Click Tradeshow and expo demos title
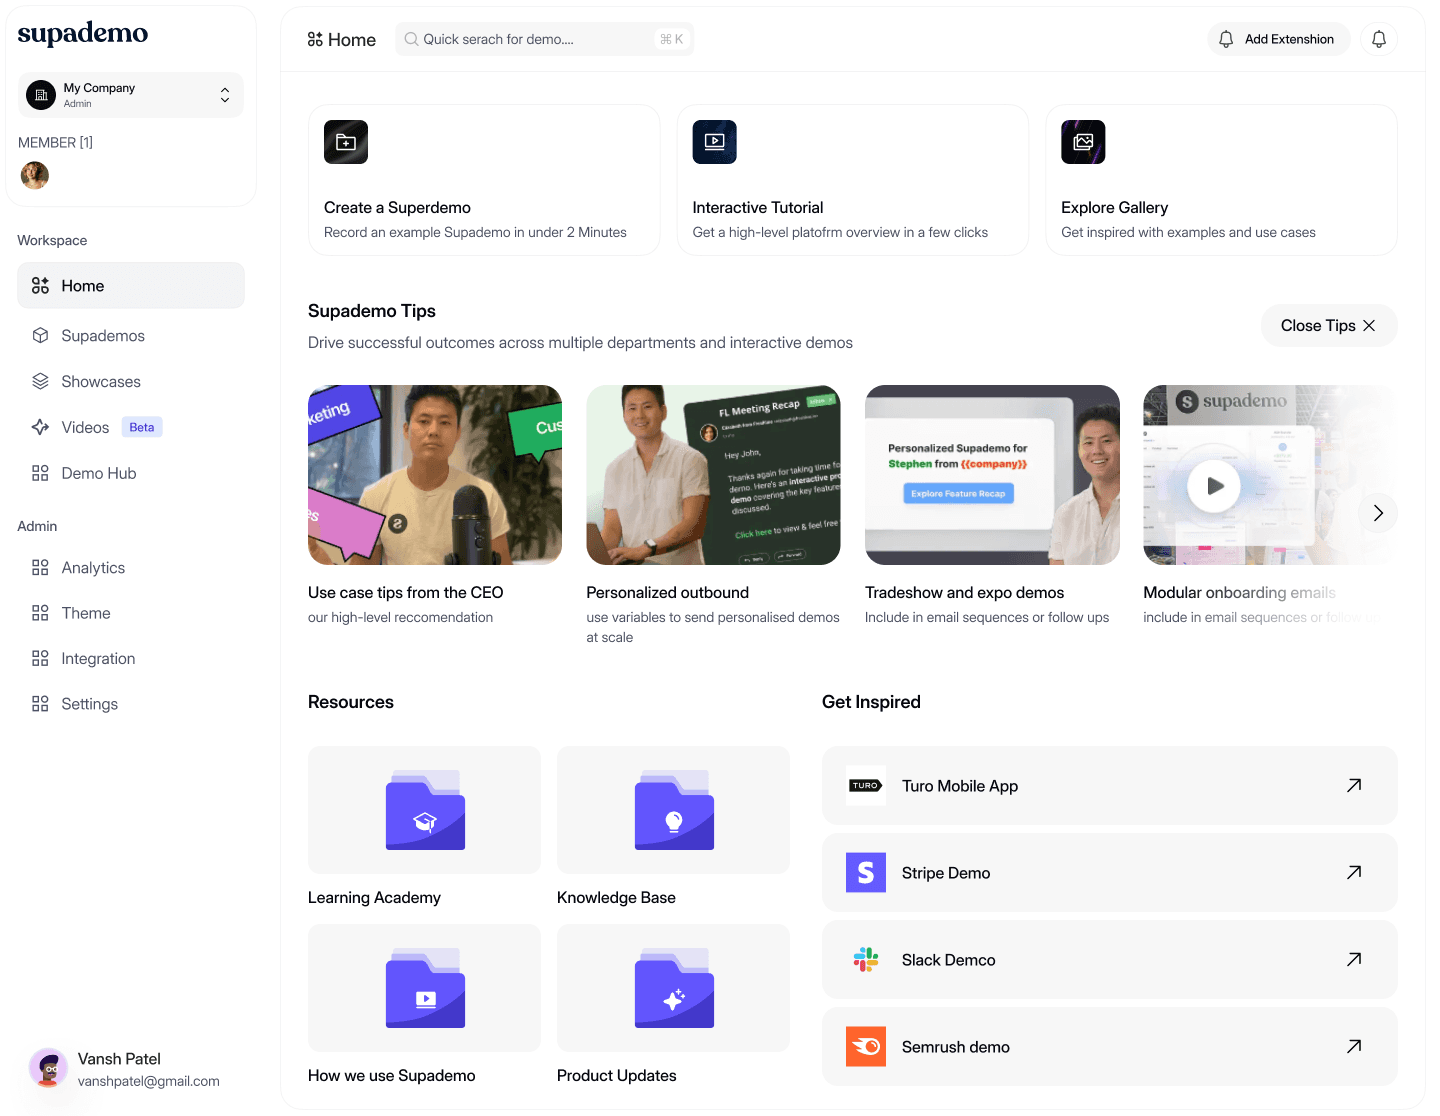The height and width of the screenshot is (1116, 1440). pos(965,593)
